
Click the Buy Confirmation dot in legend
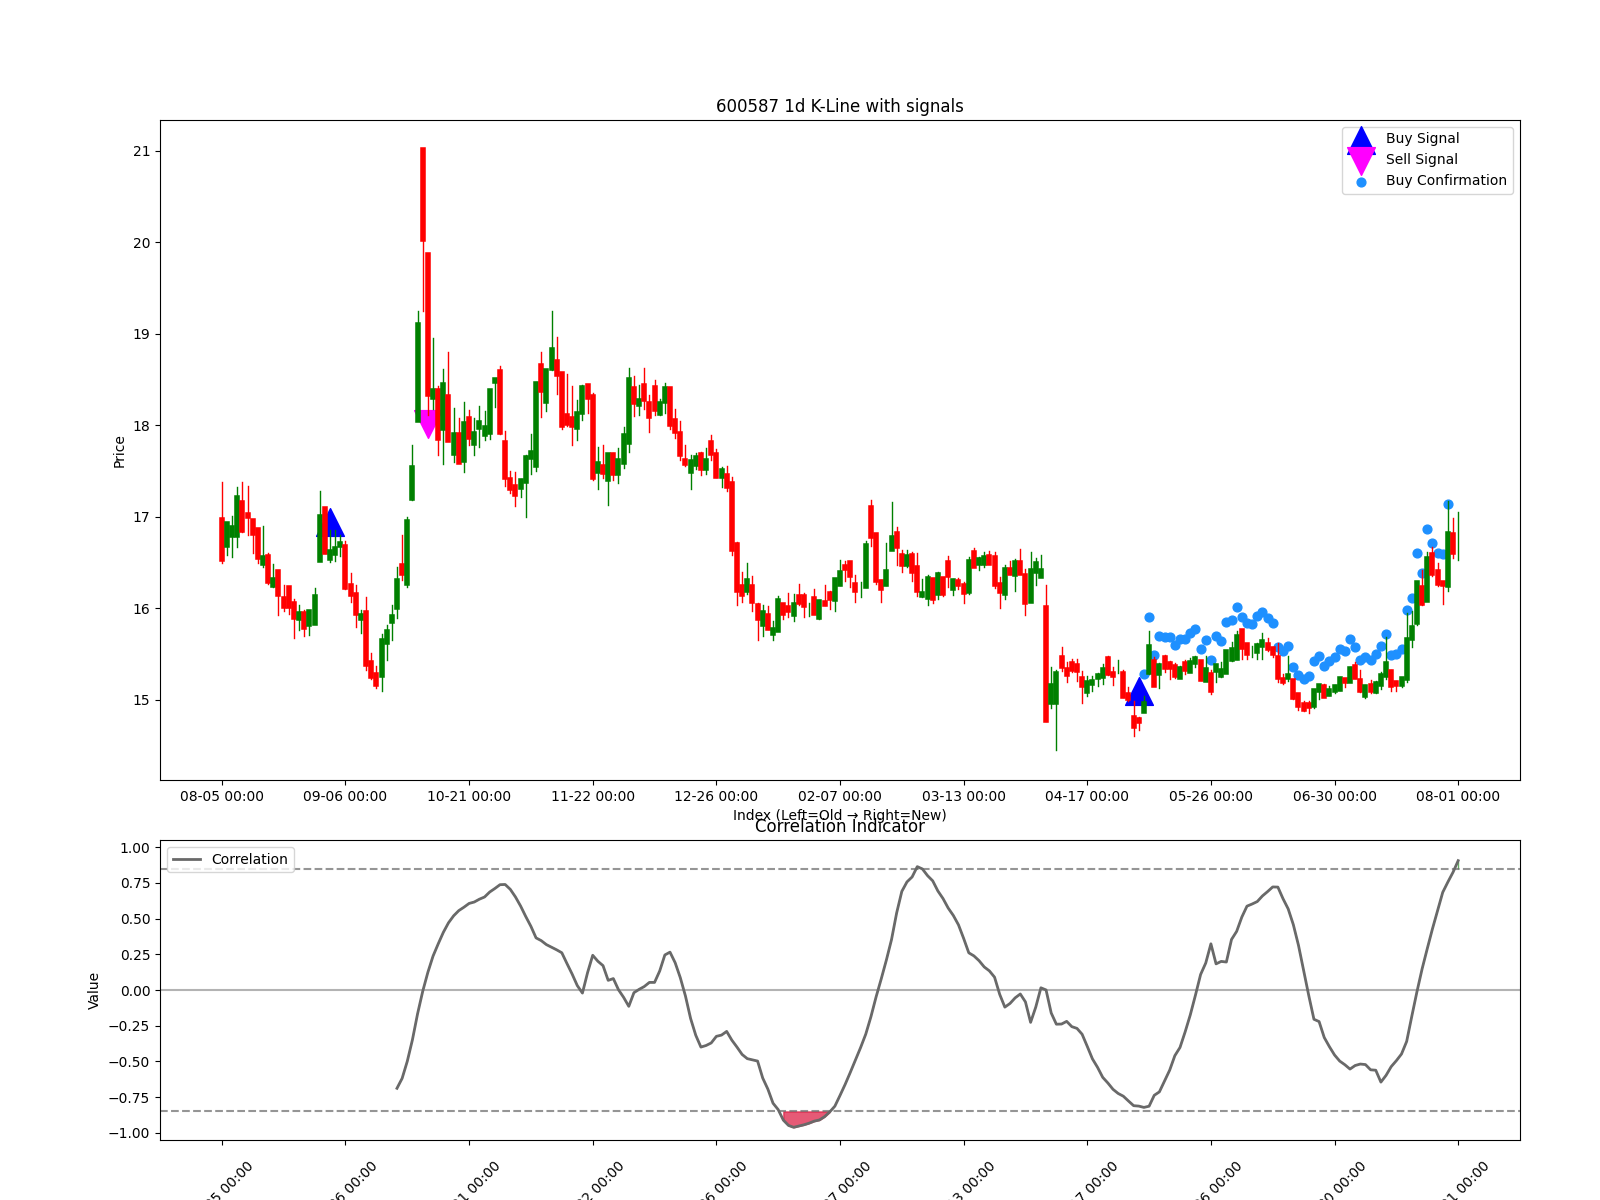[x=1361, y=182]
